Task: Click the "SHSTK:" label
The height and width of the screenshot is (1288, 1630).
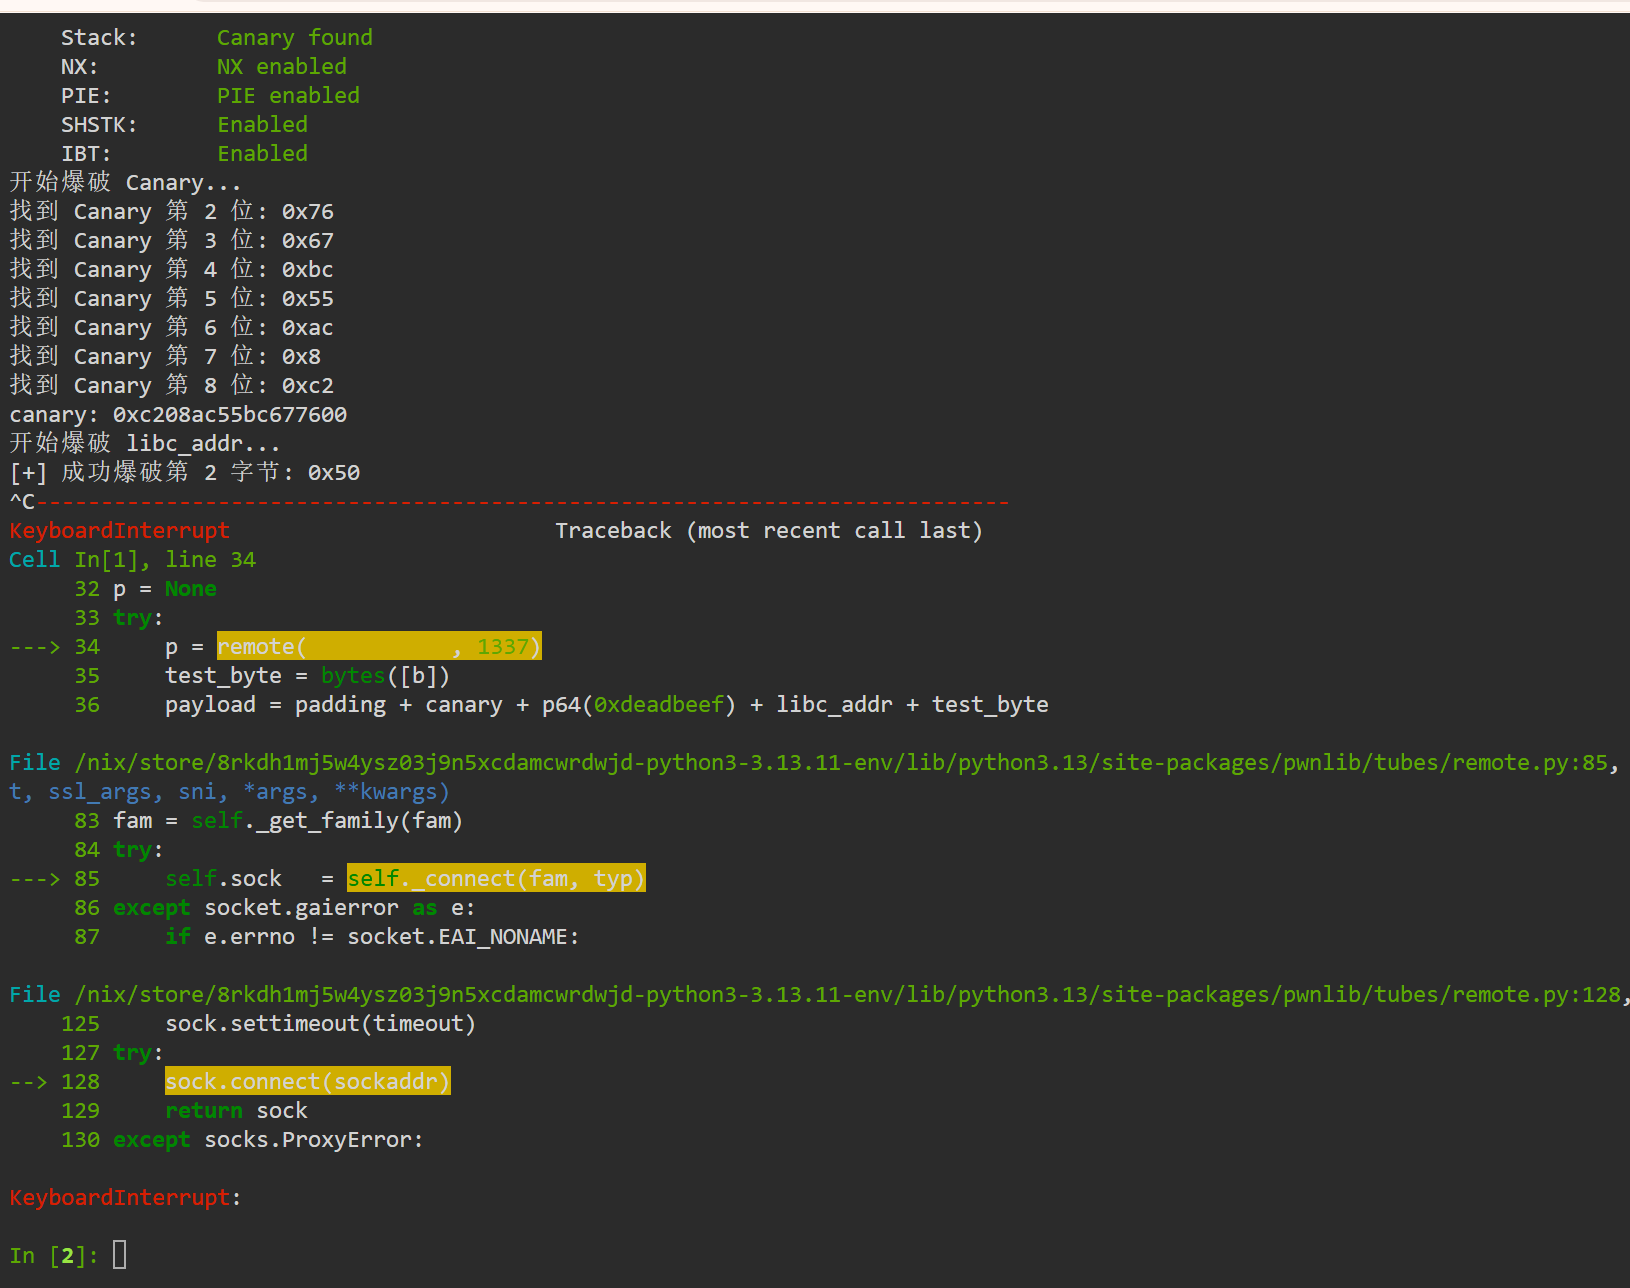Action: (99, 125)
